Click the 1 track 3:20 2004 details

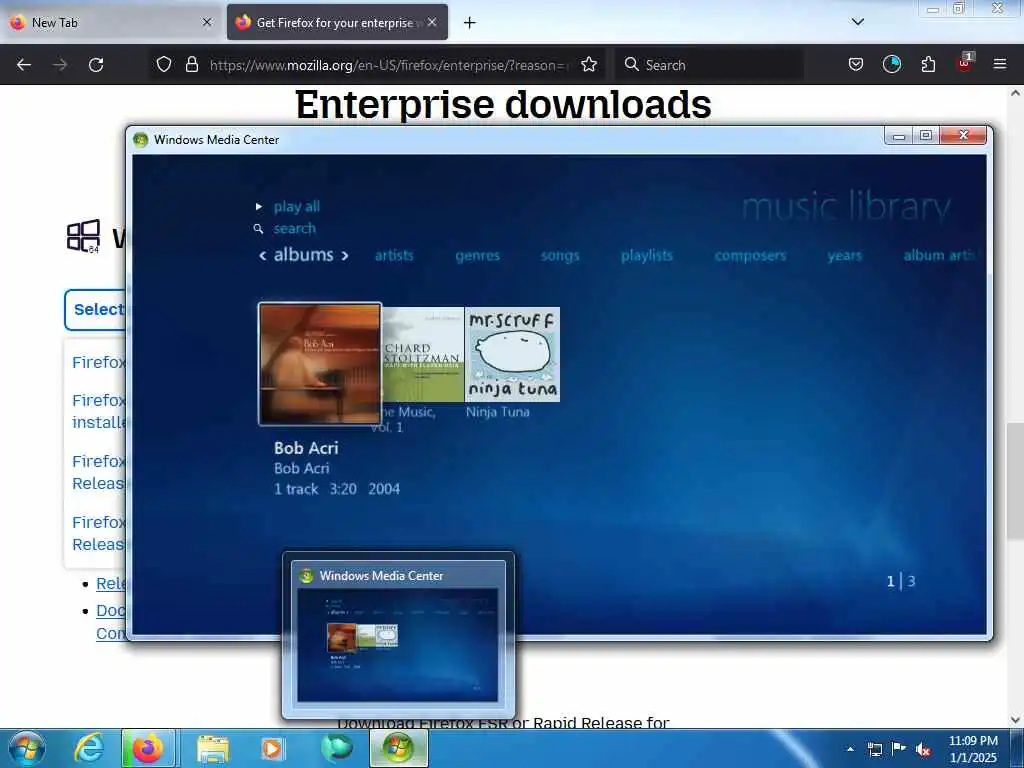coord(337,489)
